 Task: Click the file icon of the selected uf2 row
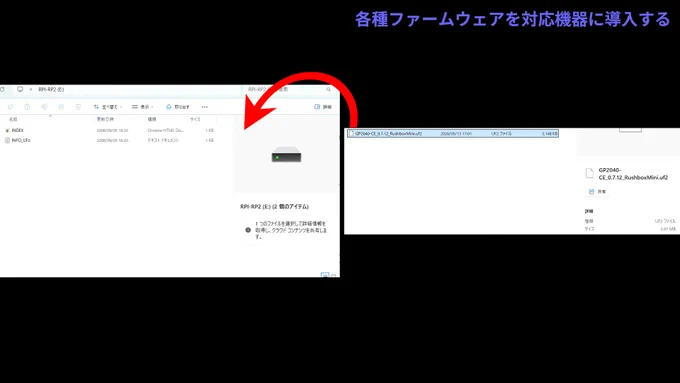[x=351, y=134]
